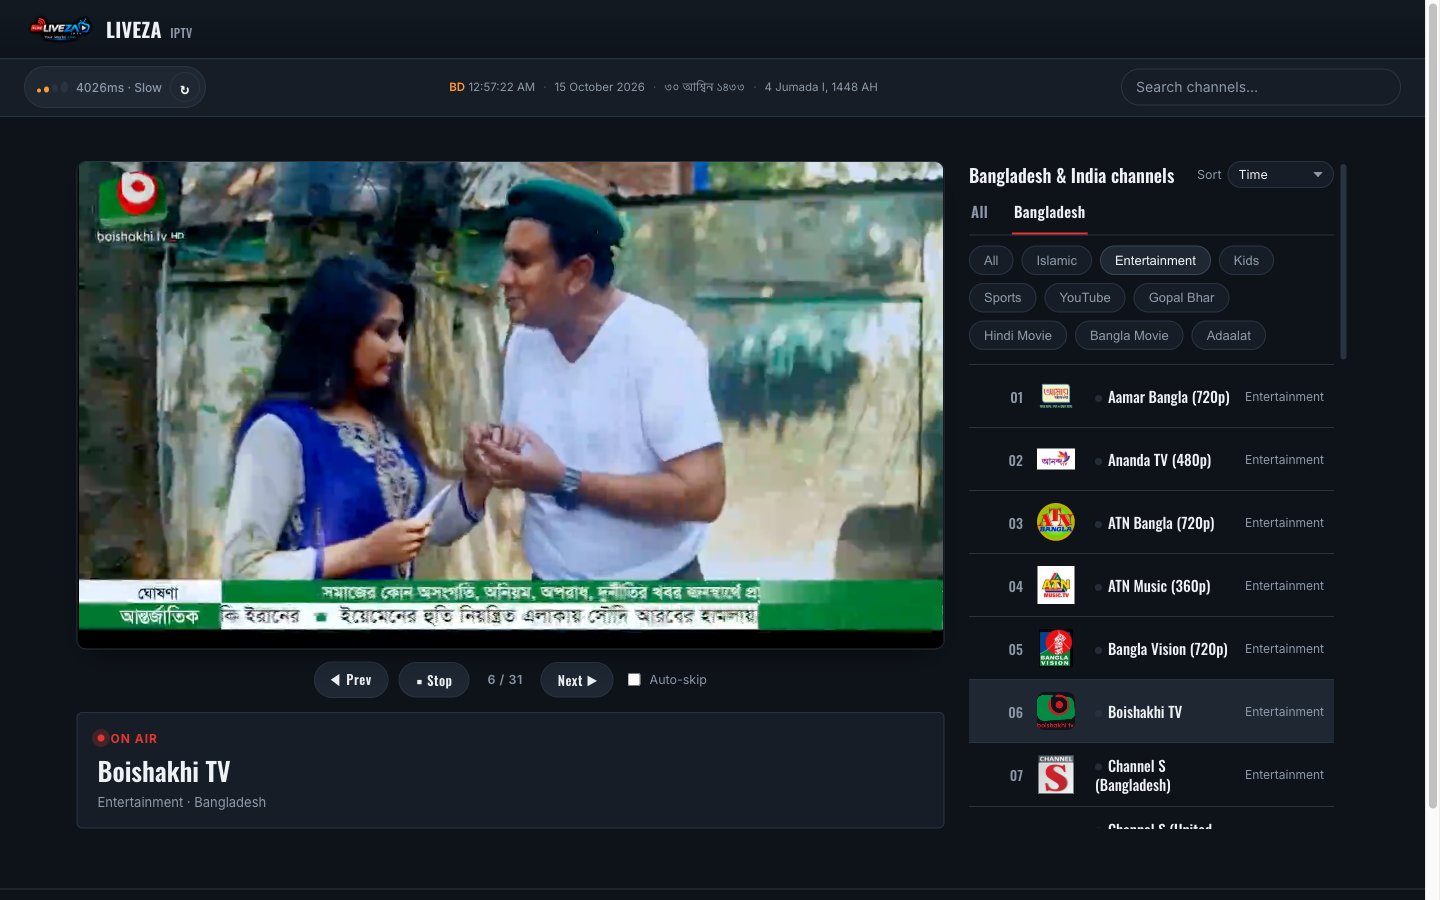Filter by the Adaalat category
The width and height of the screenshot is (1440, 900).
(1228, 336)
